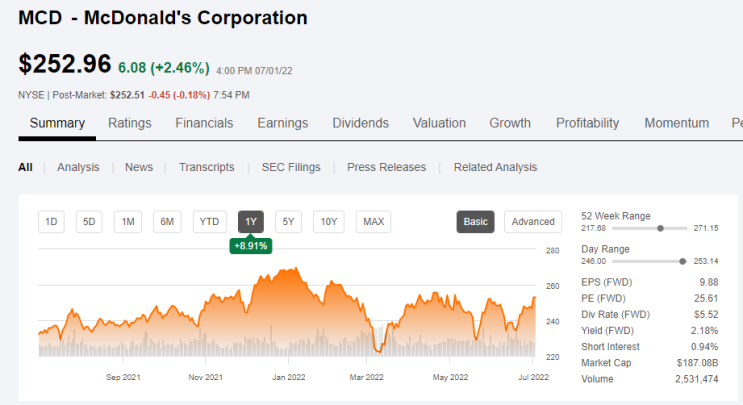Screen dimensions: 743x405
Task: Set chart range to 5D
Action: [89, 222]
